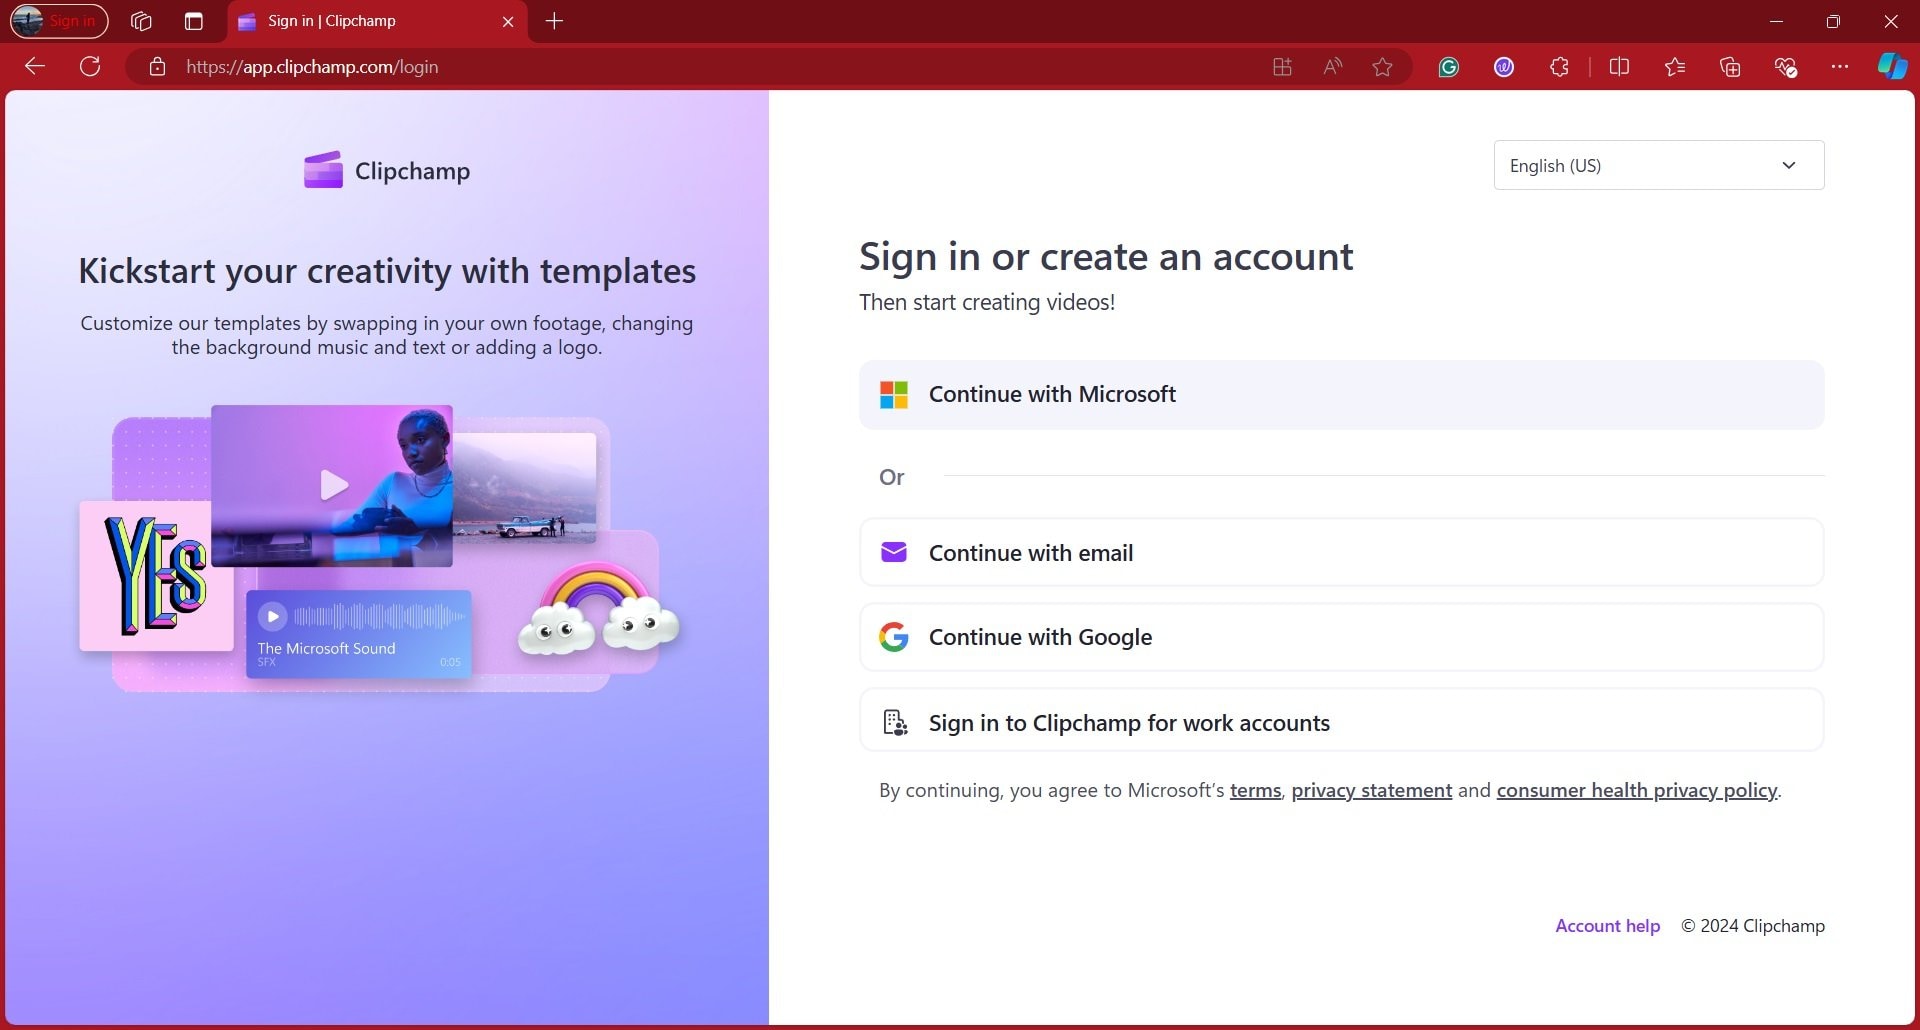The image size is (1920, 1030).
Task: Open the purple circular extension icon
Action: (1504, 67)
